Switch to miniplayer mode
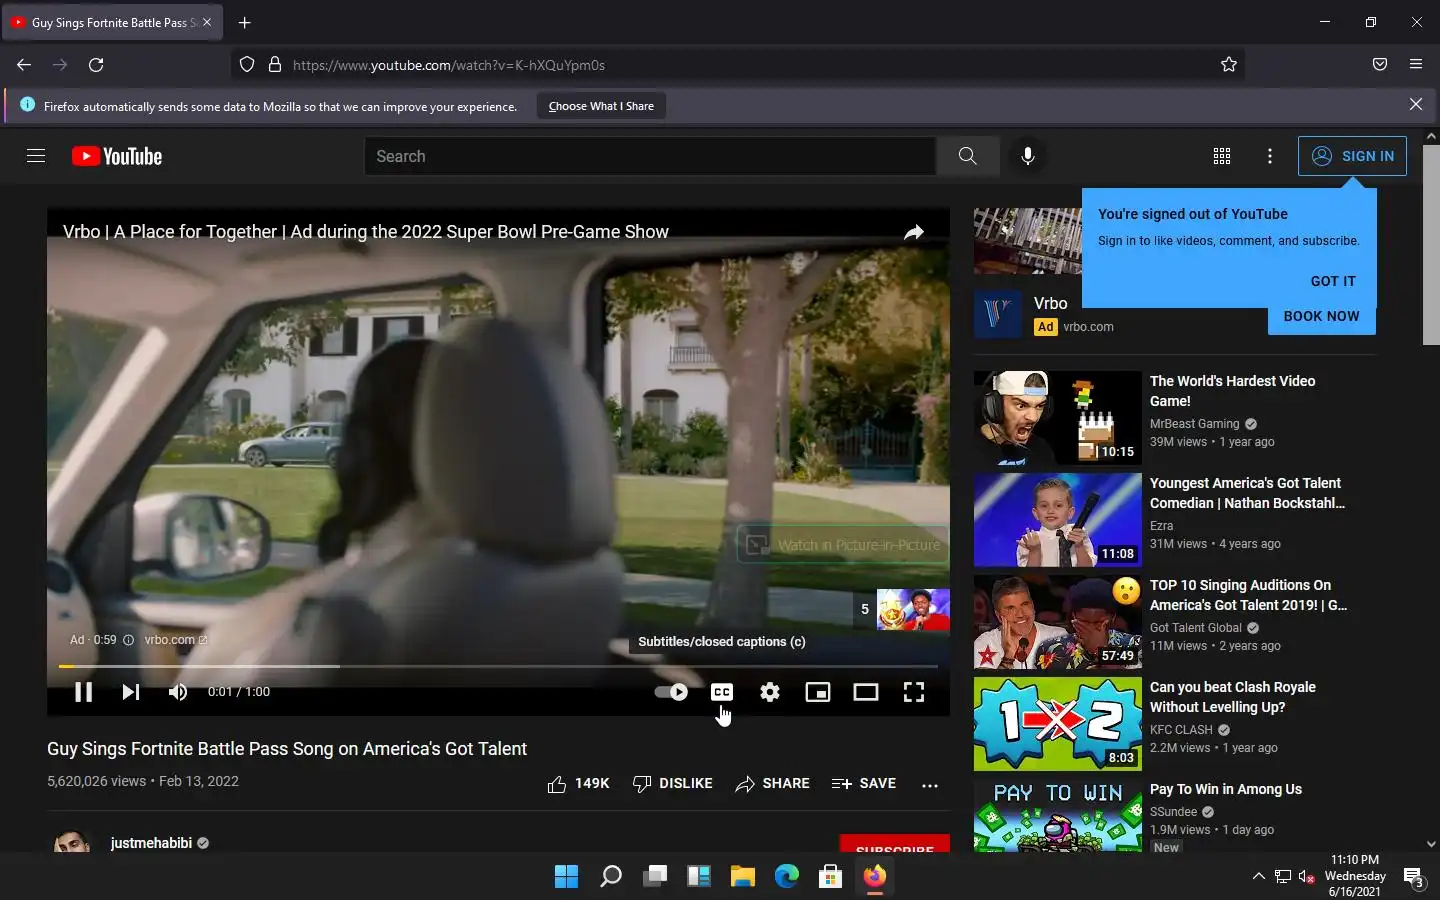This screenshot has width=1440, height=900. pyautogui.click(x=818, y=692)
